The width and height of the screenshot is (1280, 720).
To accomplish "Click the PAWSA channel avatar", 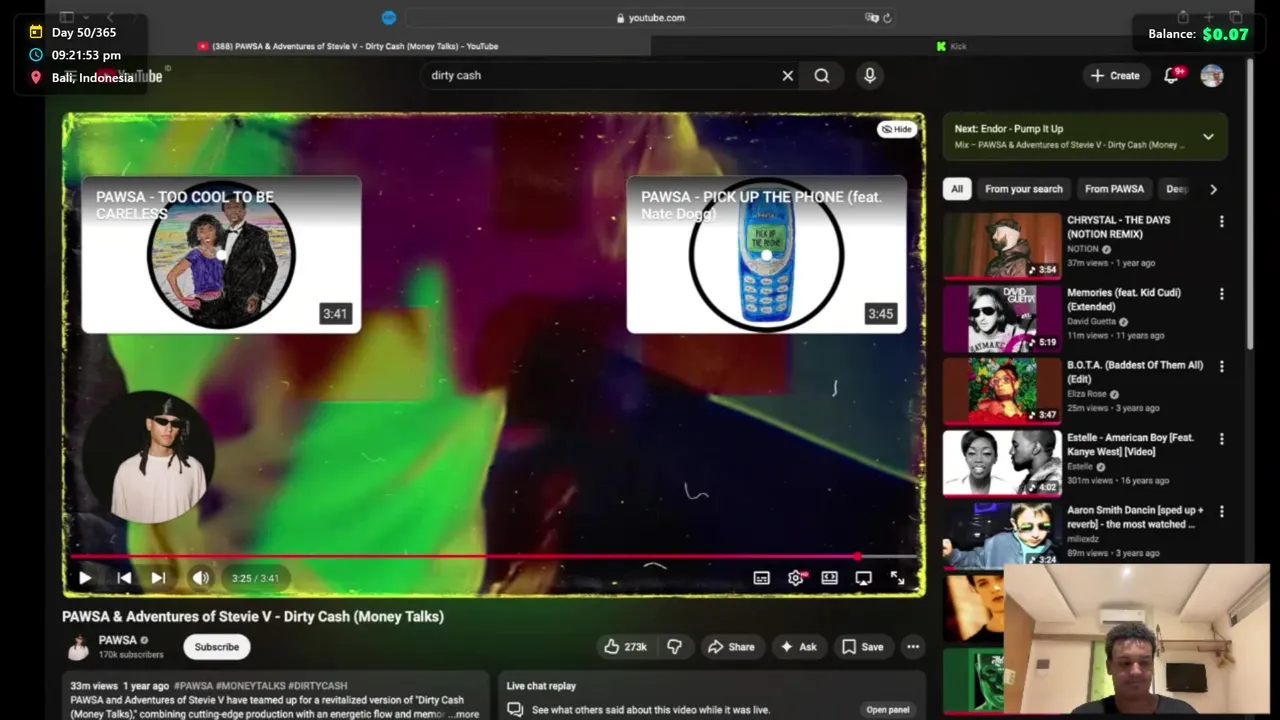I will click(78, 647).
